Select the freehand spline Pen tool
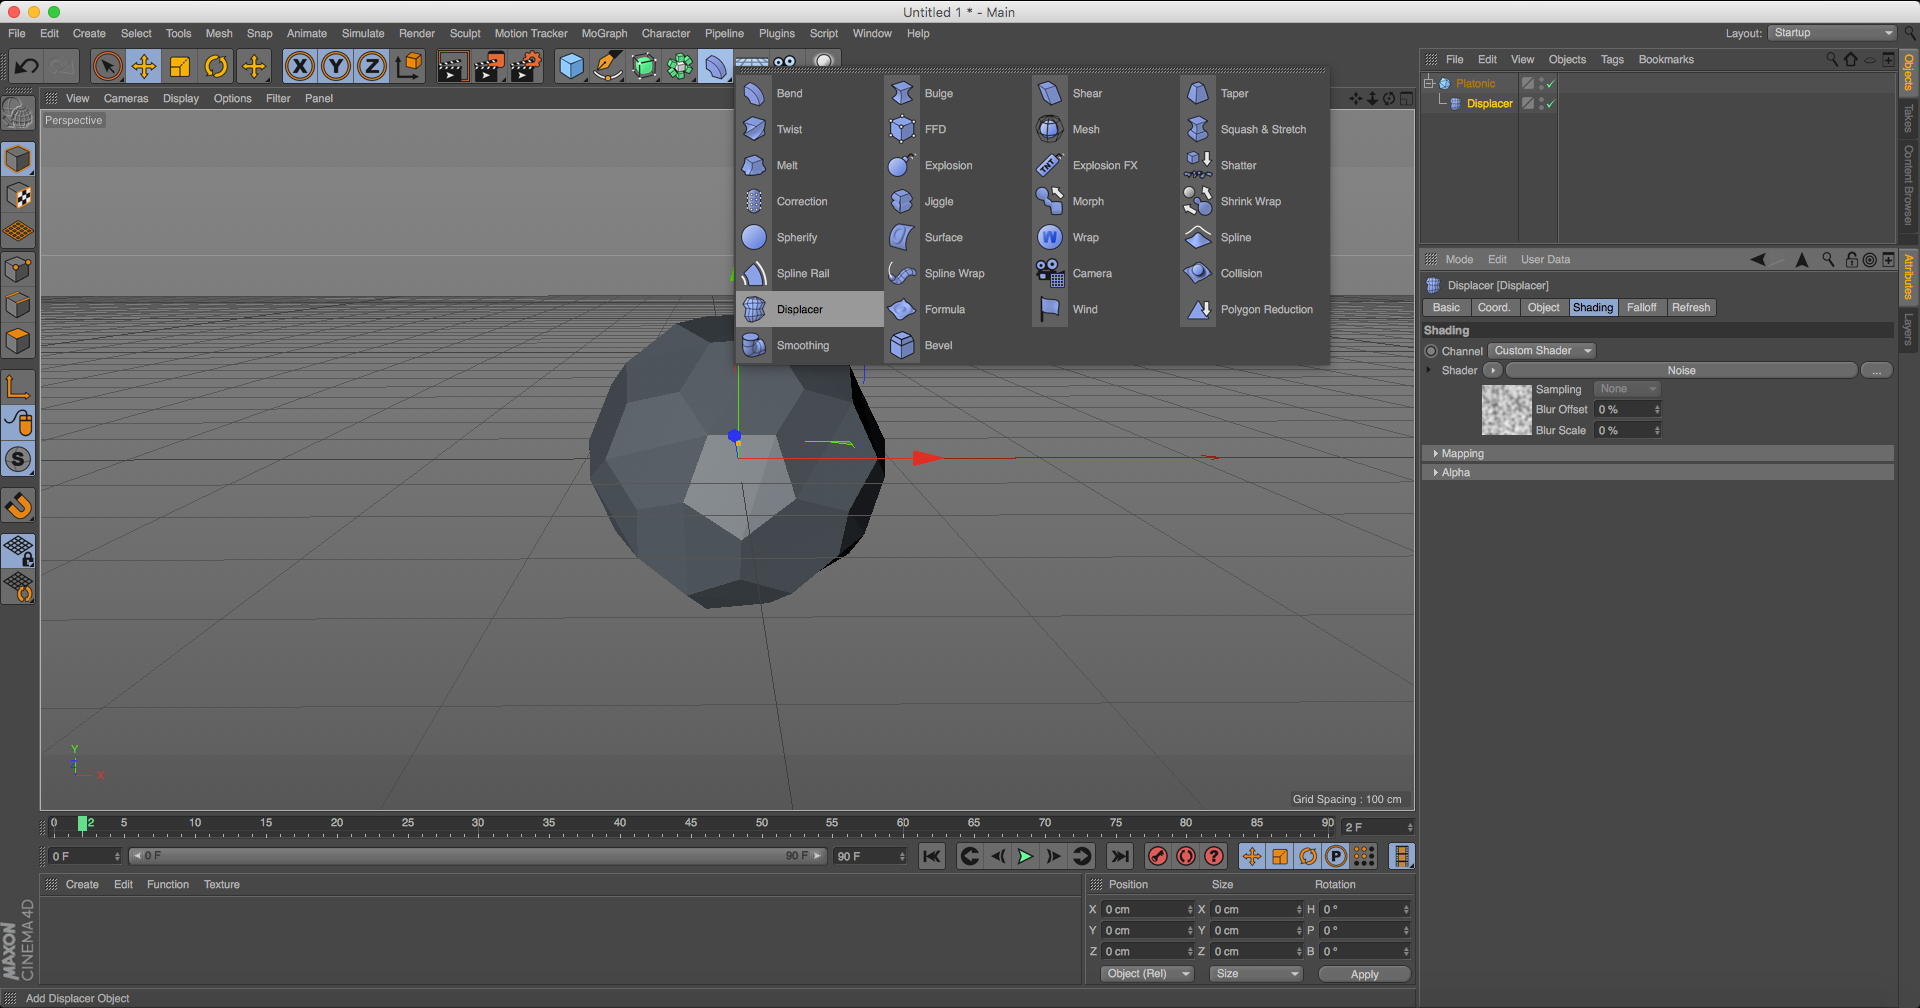The width and height of the screenshot is (1920, 1008). click(608, 66)
